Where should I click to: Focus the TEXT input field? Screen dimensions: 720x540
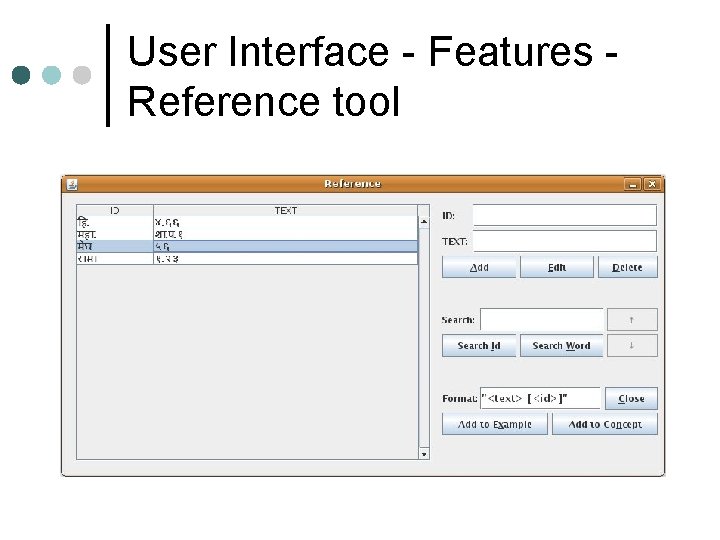565,241
